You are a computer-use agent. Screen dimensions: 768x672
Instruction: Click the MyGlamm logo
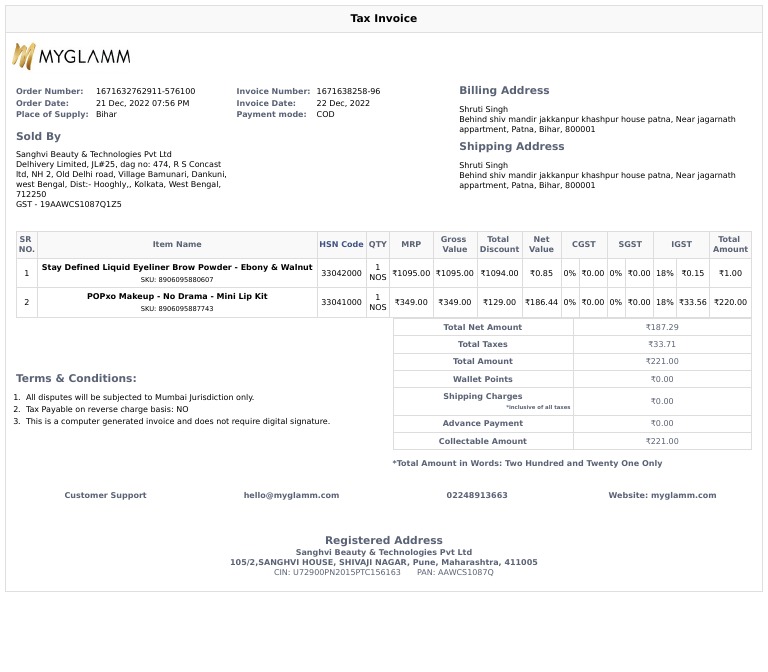click(x=72, y=56)
